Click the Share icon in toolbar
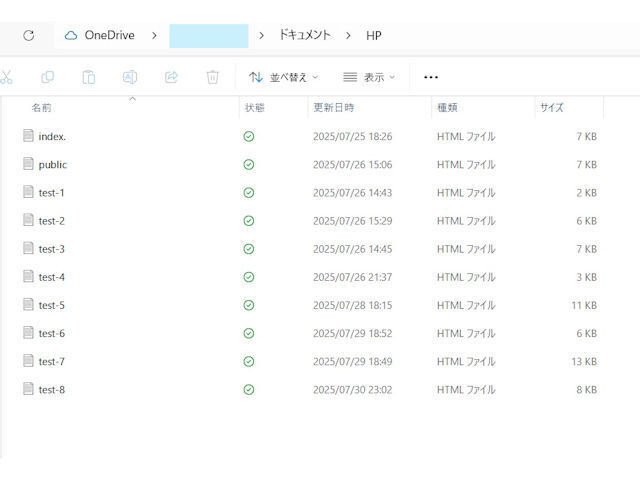This screenshot has width=640, height=480. (171, 77)
